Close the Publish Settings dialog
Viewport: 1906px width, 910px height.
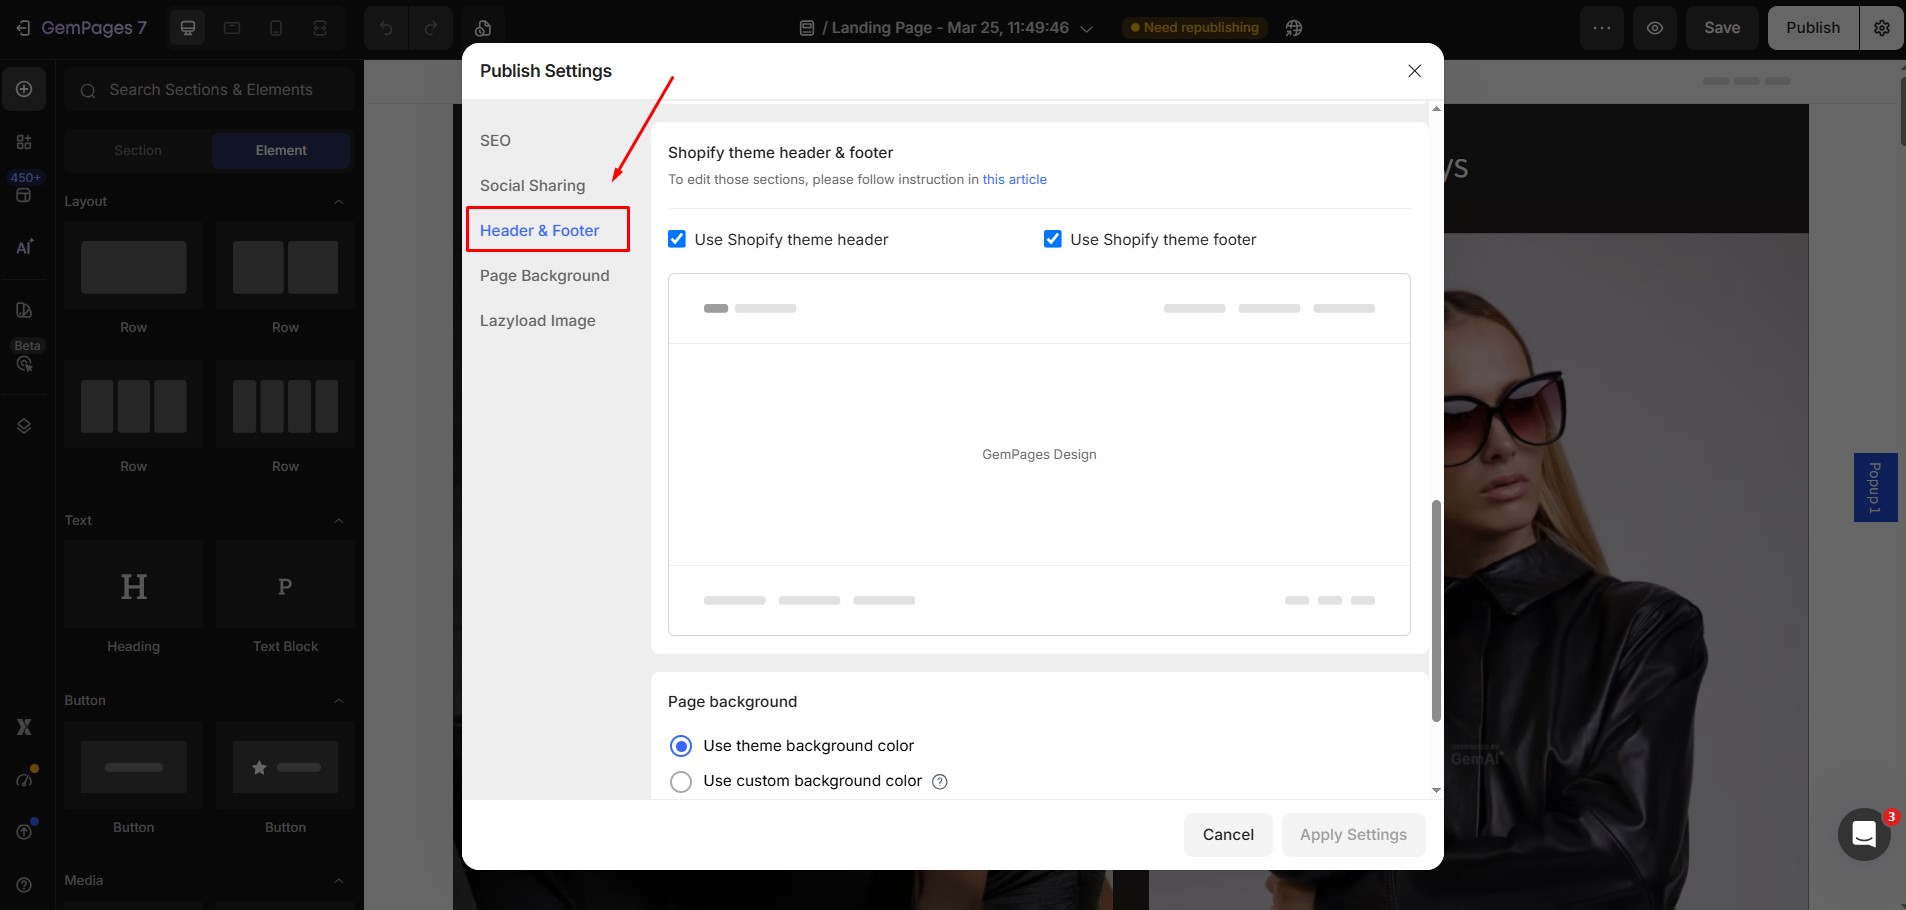[x=1414, y=71]
